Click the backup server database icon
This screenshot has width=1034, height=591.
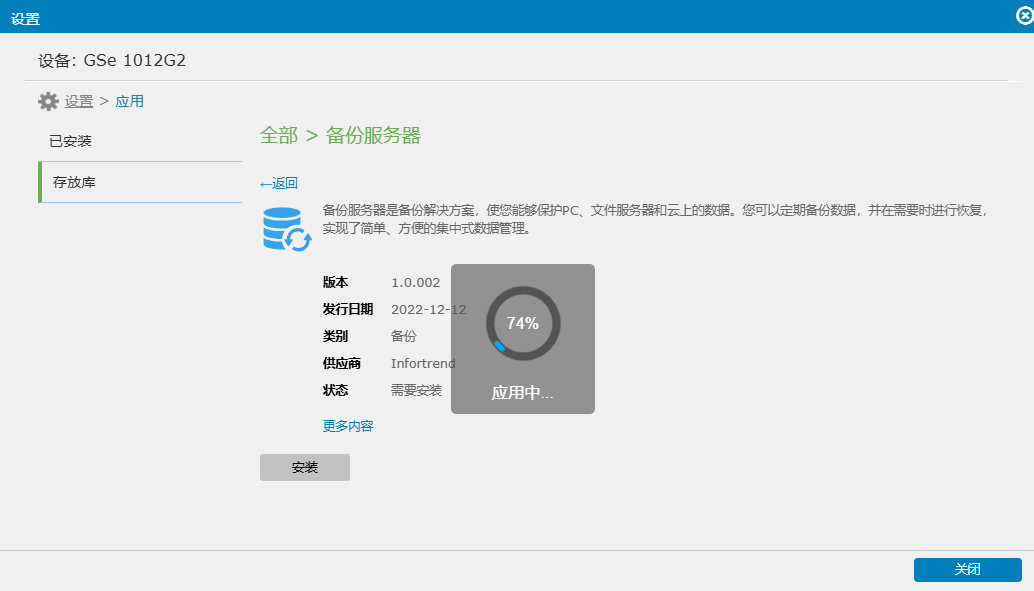click(x=286, y=228)
